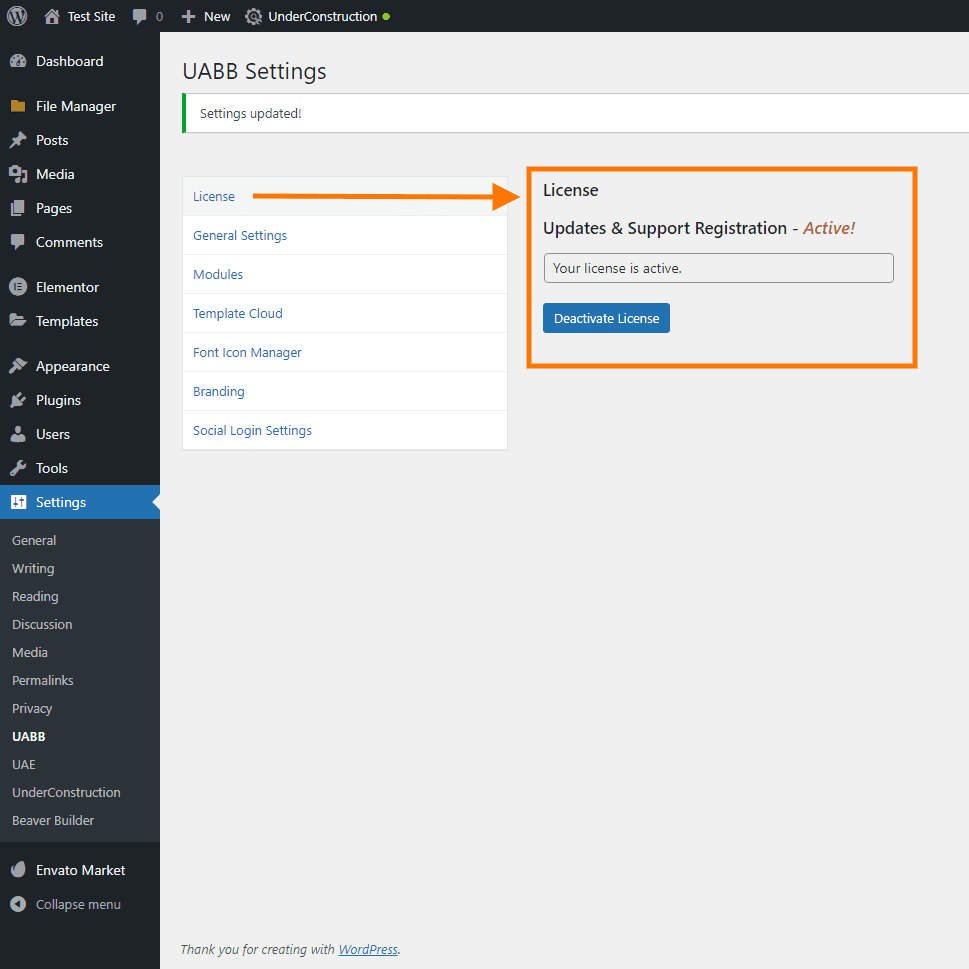Open the UnderConstruction gear icon
Image resolution: width=969 pixels, height=969 pixels.
pyautogui.click(x=253, y=17)
